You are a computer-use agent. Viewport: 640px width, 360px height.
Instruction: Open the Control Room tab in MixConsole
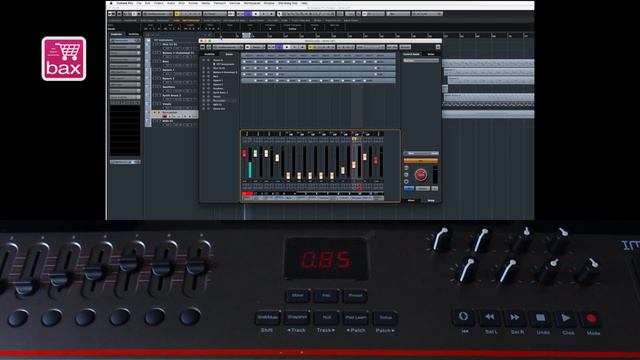coord(411,54)
